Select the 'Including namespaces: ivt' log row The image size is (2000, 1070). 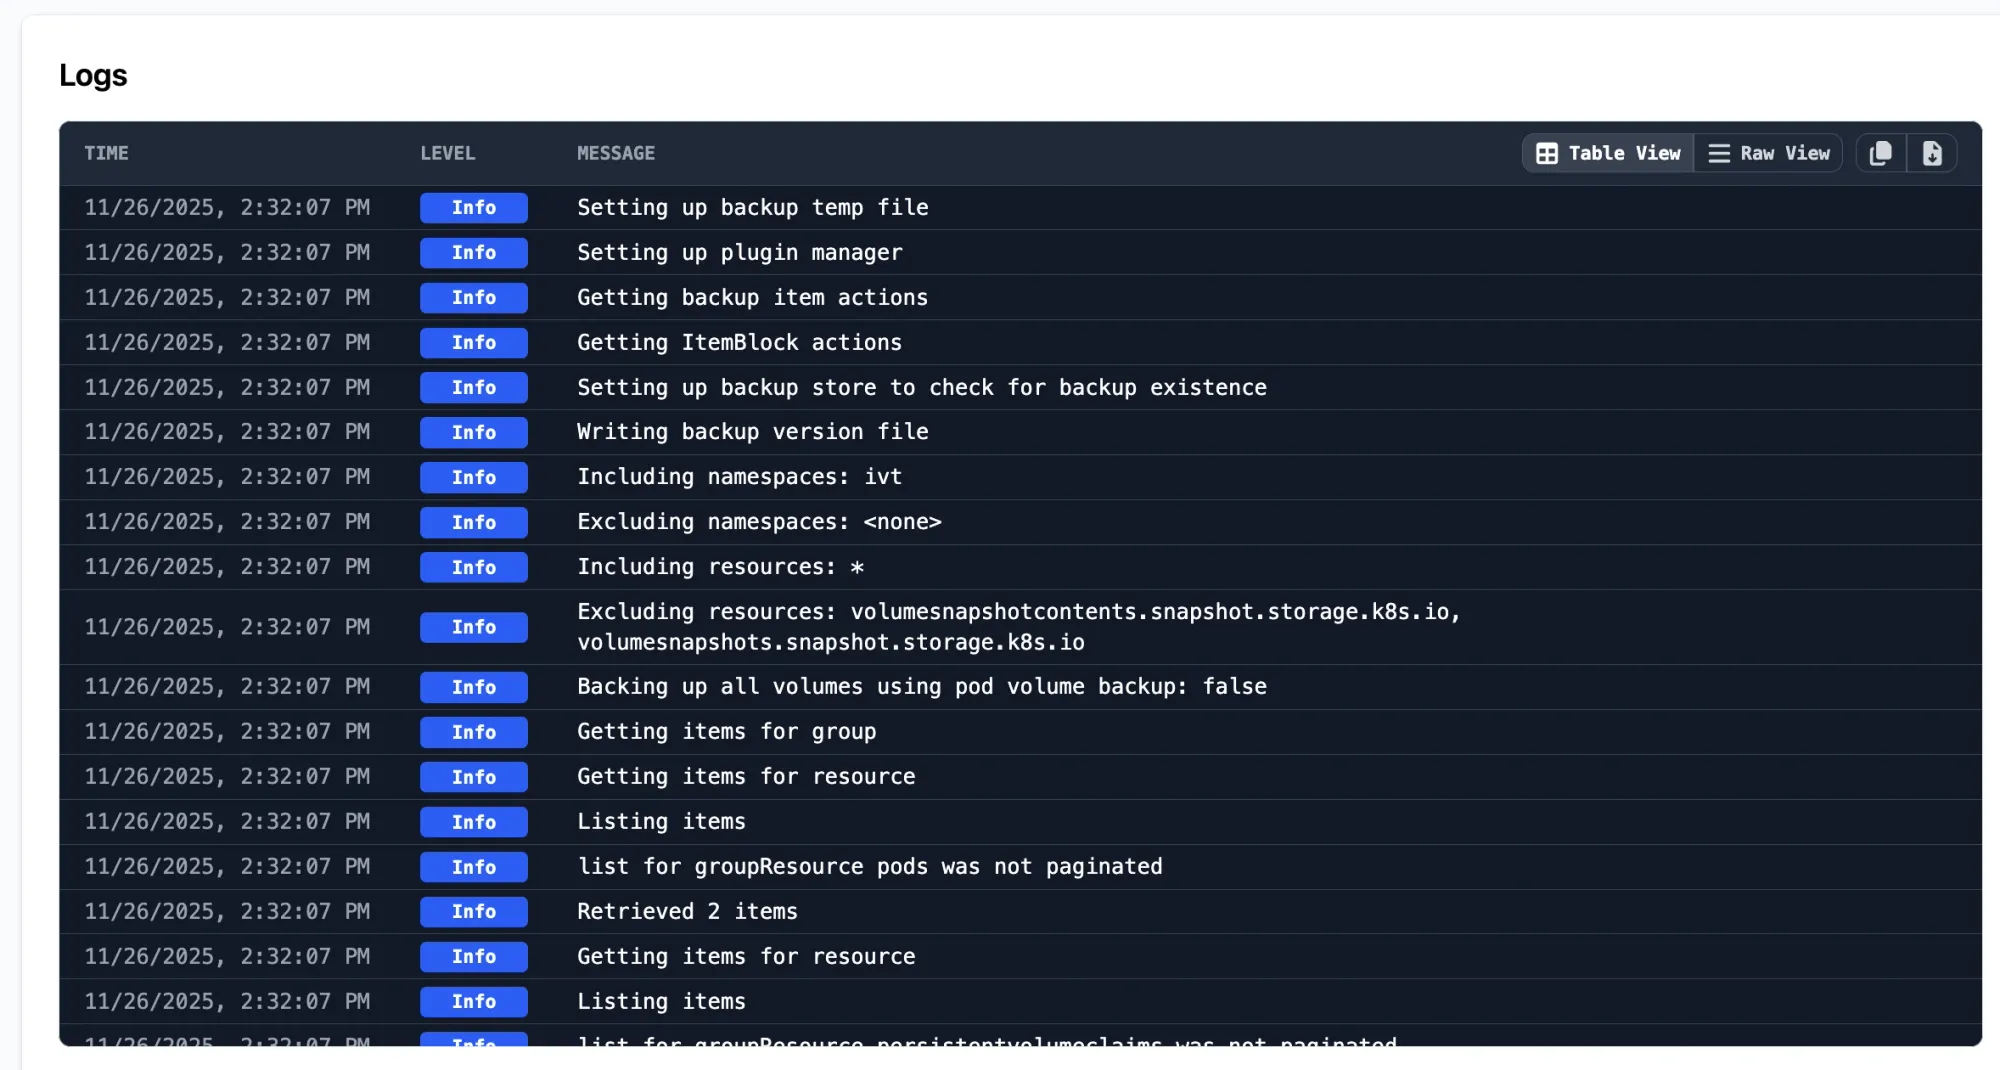(739, 477)
